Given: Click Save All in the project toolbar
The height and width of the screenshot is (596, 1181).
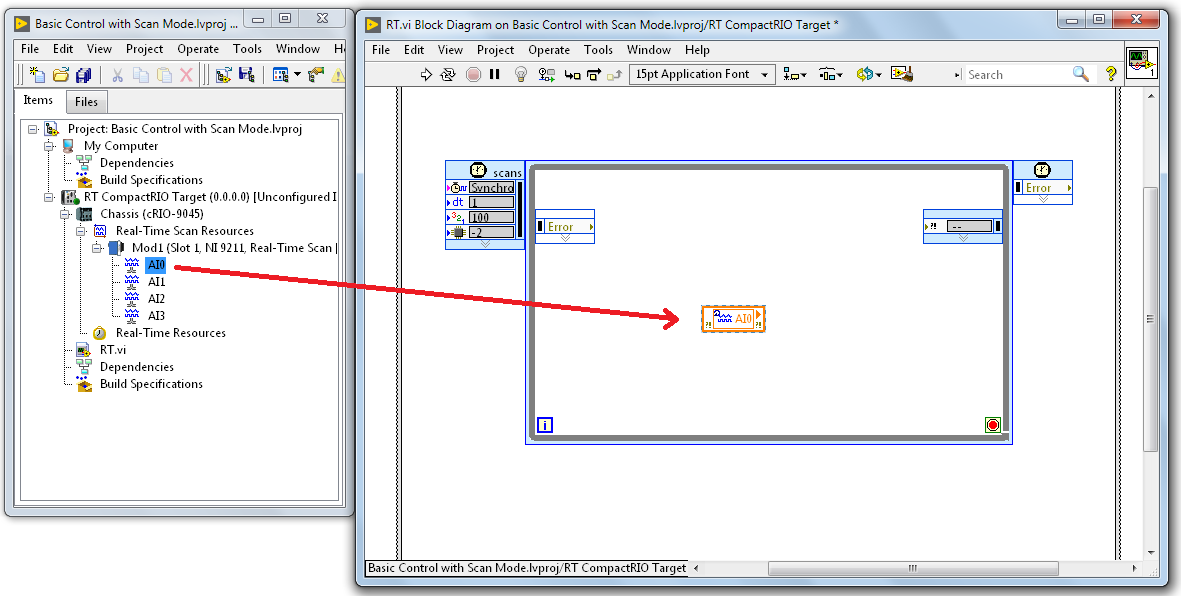Looking at the screenshot, I should pyautogui.click(x=84, y=75).
